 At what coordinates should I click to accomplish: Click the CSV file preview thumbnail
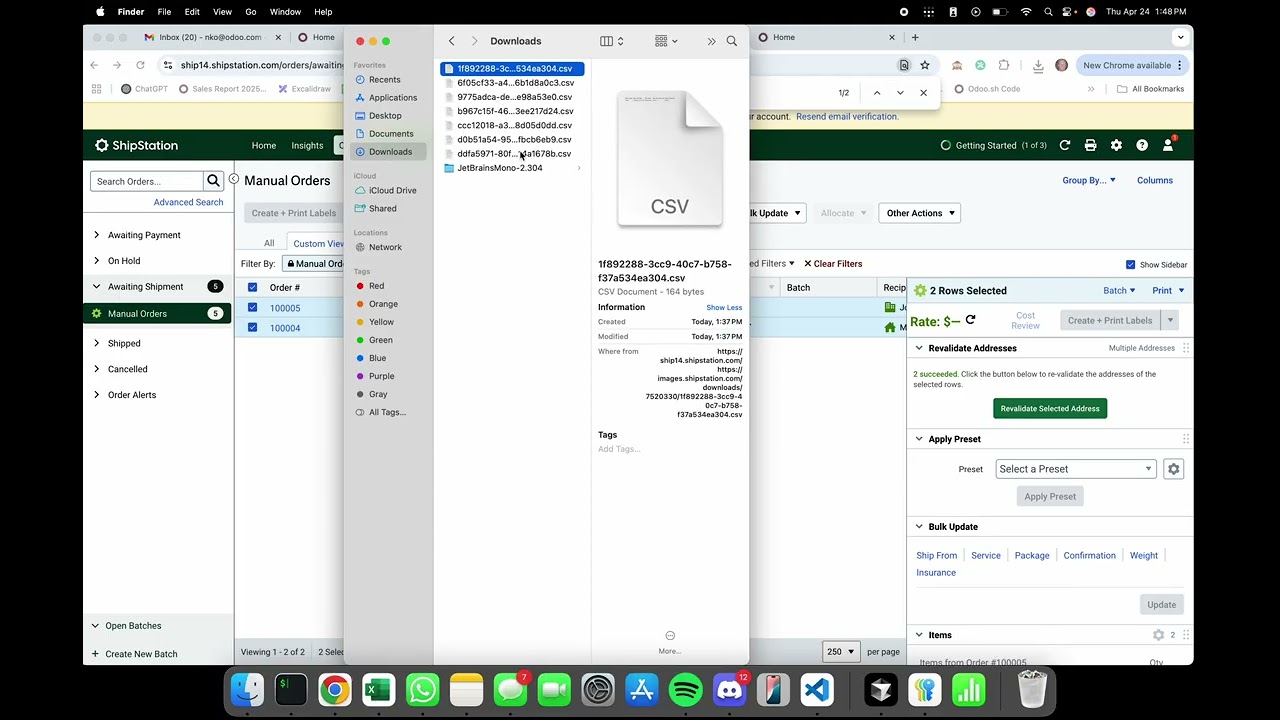(670, 158)
